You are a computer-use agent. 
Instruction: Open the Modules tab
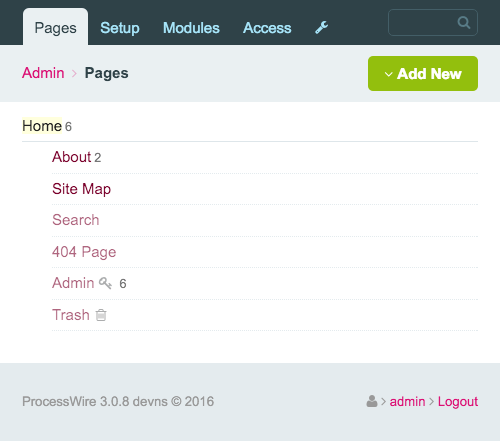(191, 28)
